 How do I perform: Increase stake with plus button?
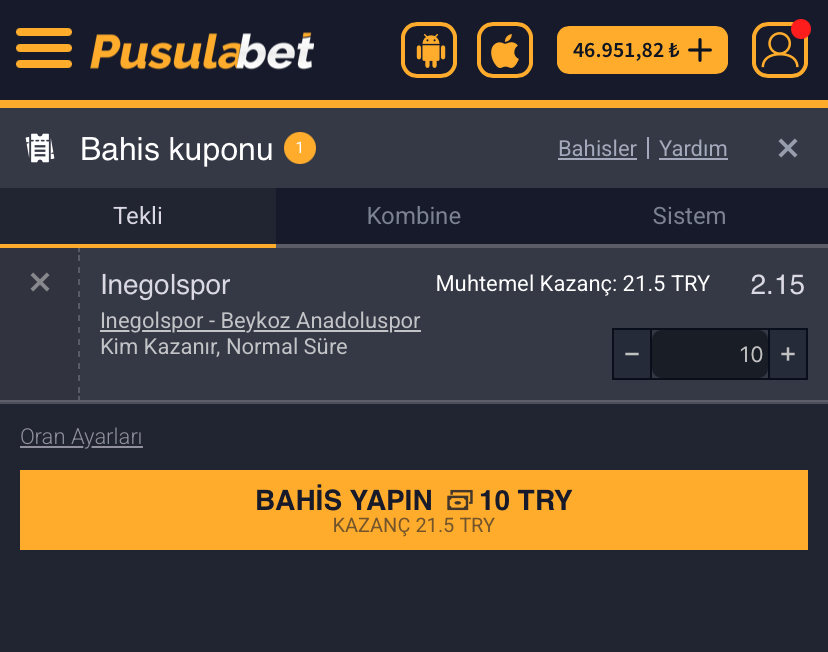(788, 354)
